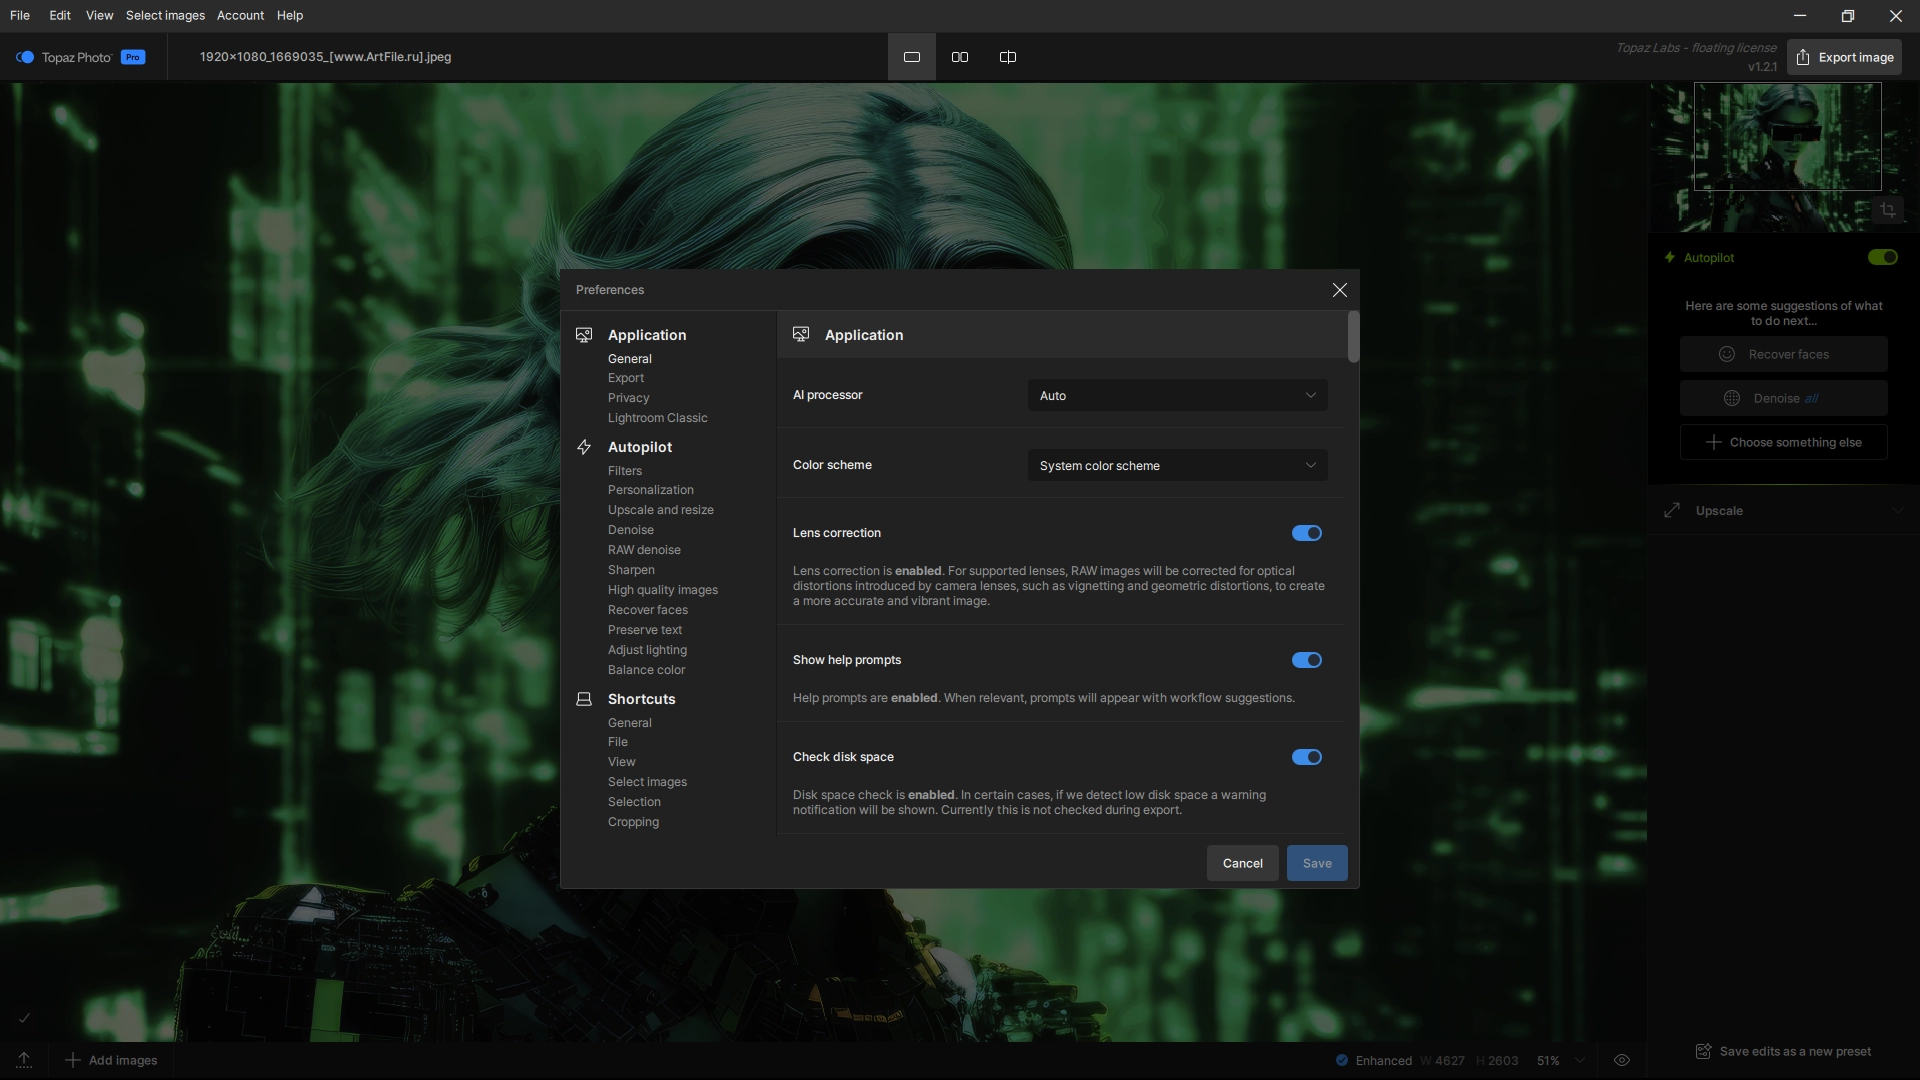1920x1080 pixels.
Task: Click the eye preview icon
Action: 1622,1060
